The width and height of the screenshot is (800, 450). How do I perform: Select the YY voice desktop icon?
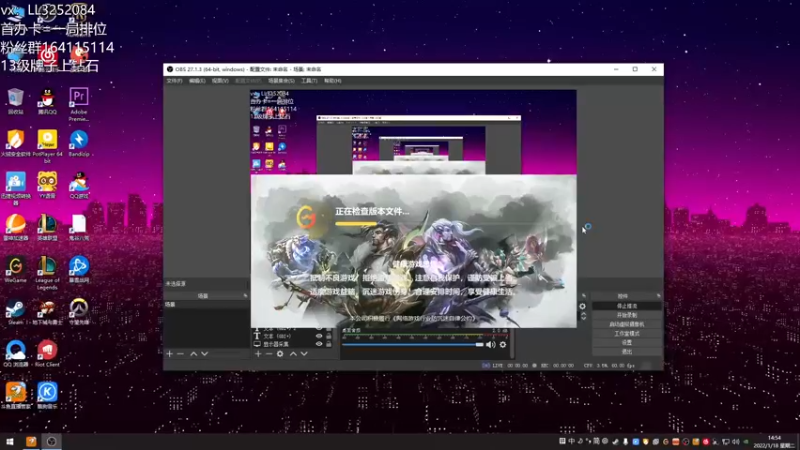click(x=47, y=185)
